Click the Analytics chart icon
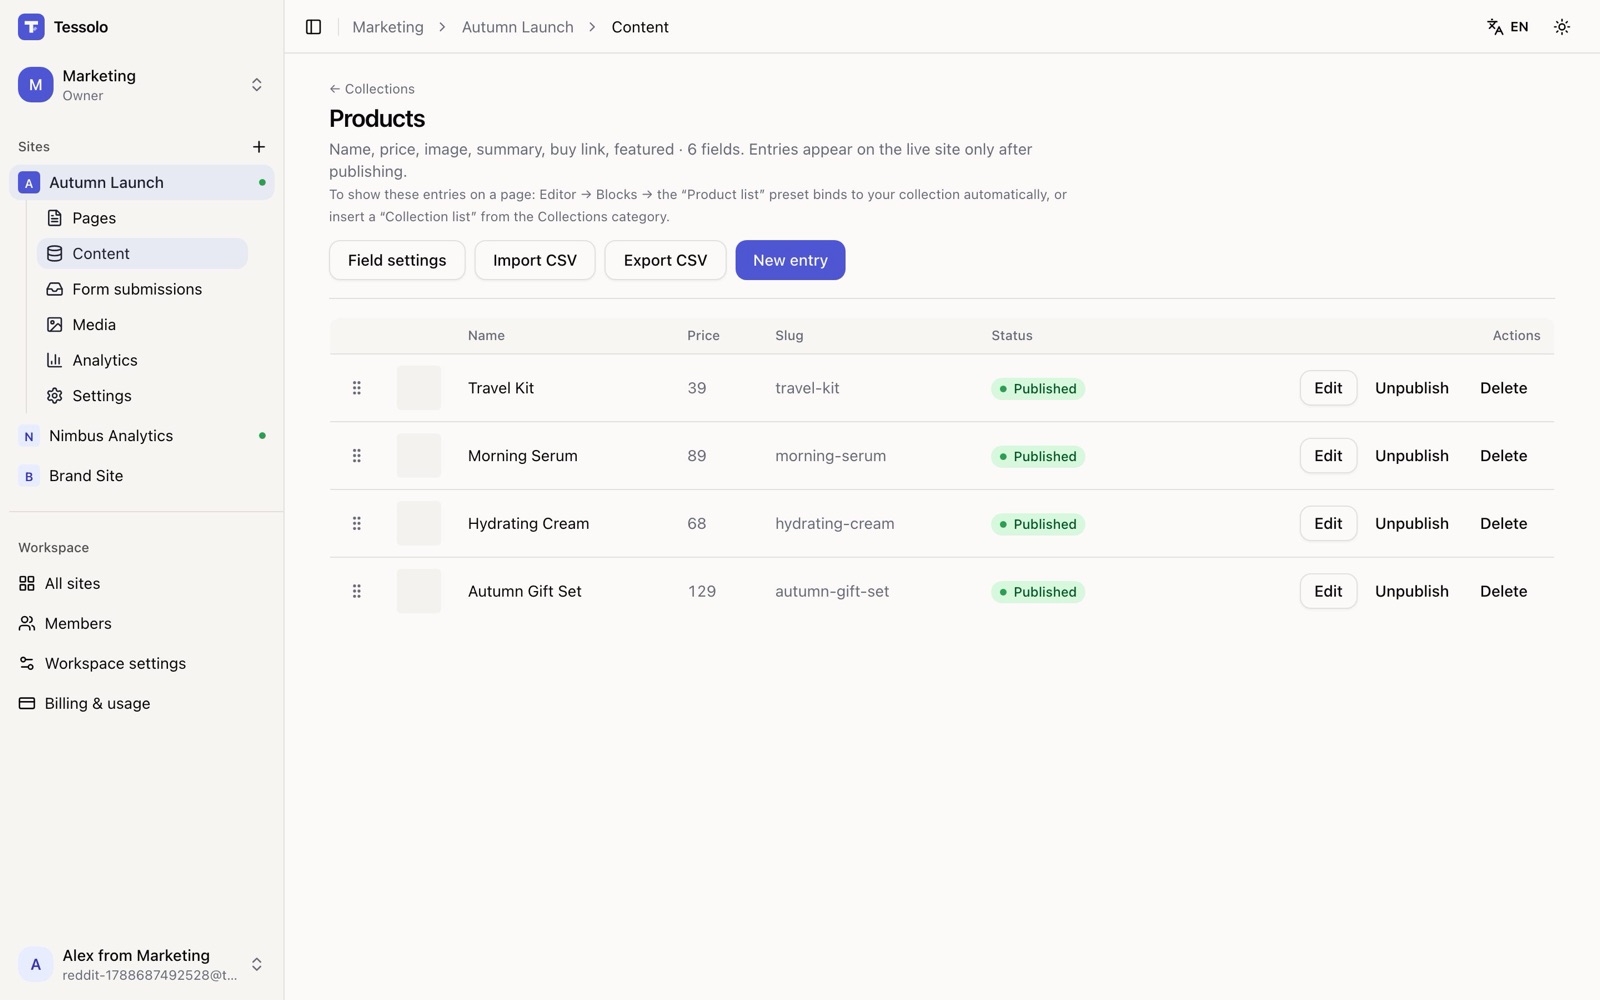 tap(55, 360)
